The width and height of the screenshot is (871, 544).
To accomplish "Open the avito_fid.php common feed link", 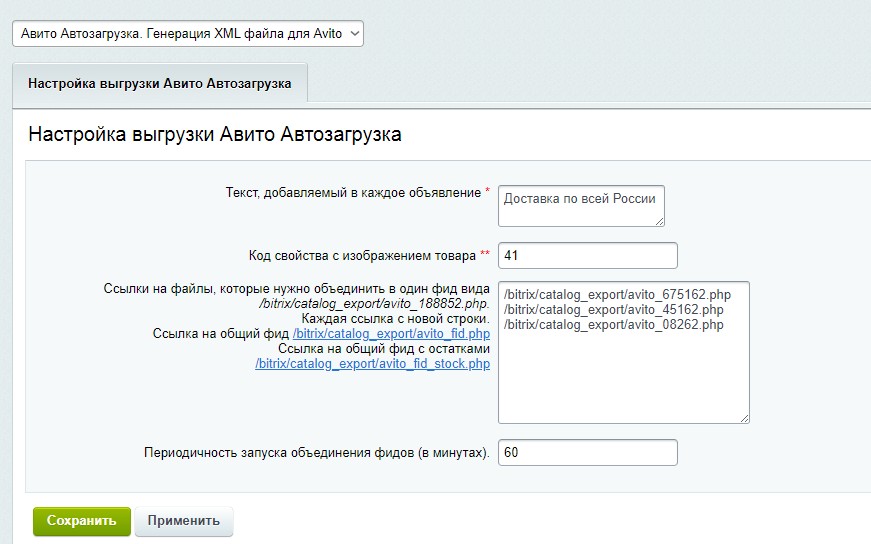I will (391, 333).
